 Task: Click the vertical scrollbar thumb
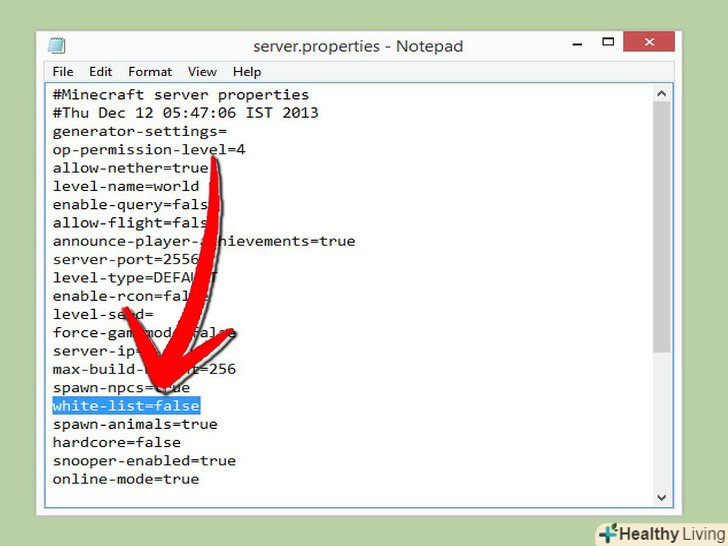662,227
